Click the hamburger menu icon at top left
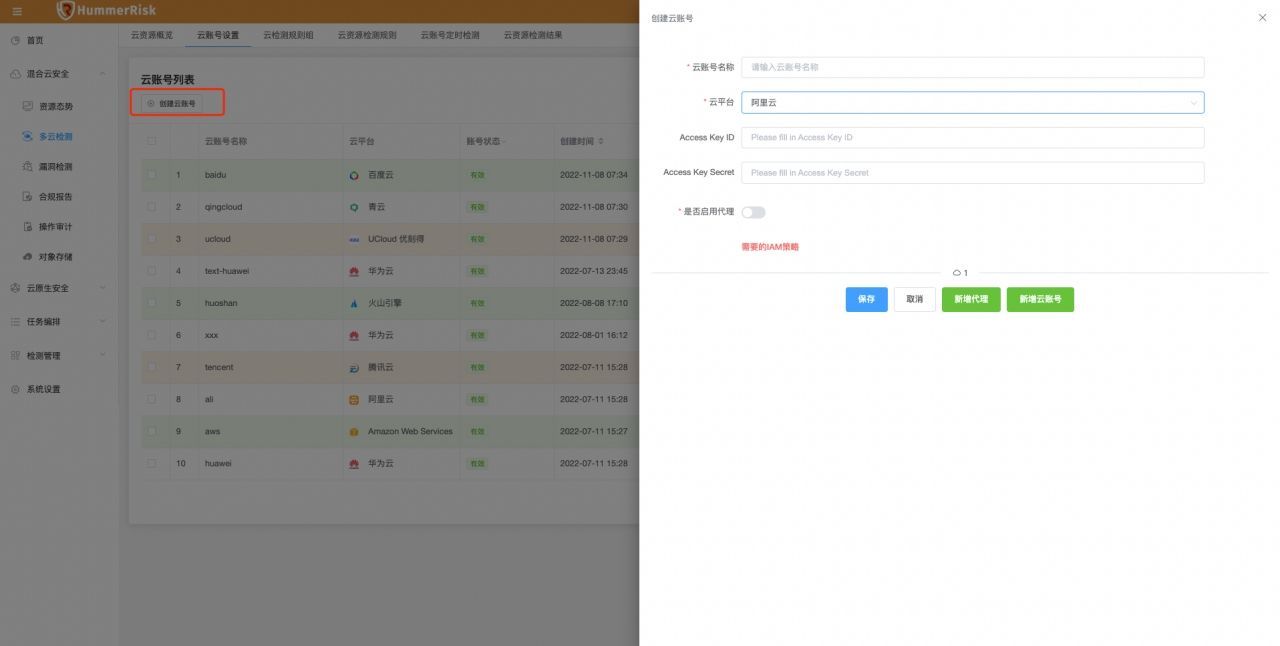1280x646 pixels. click(x=16, y=11)
